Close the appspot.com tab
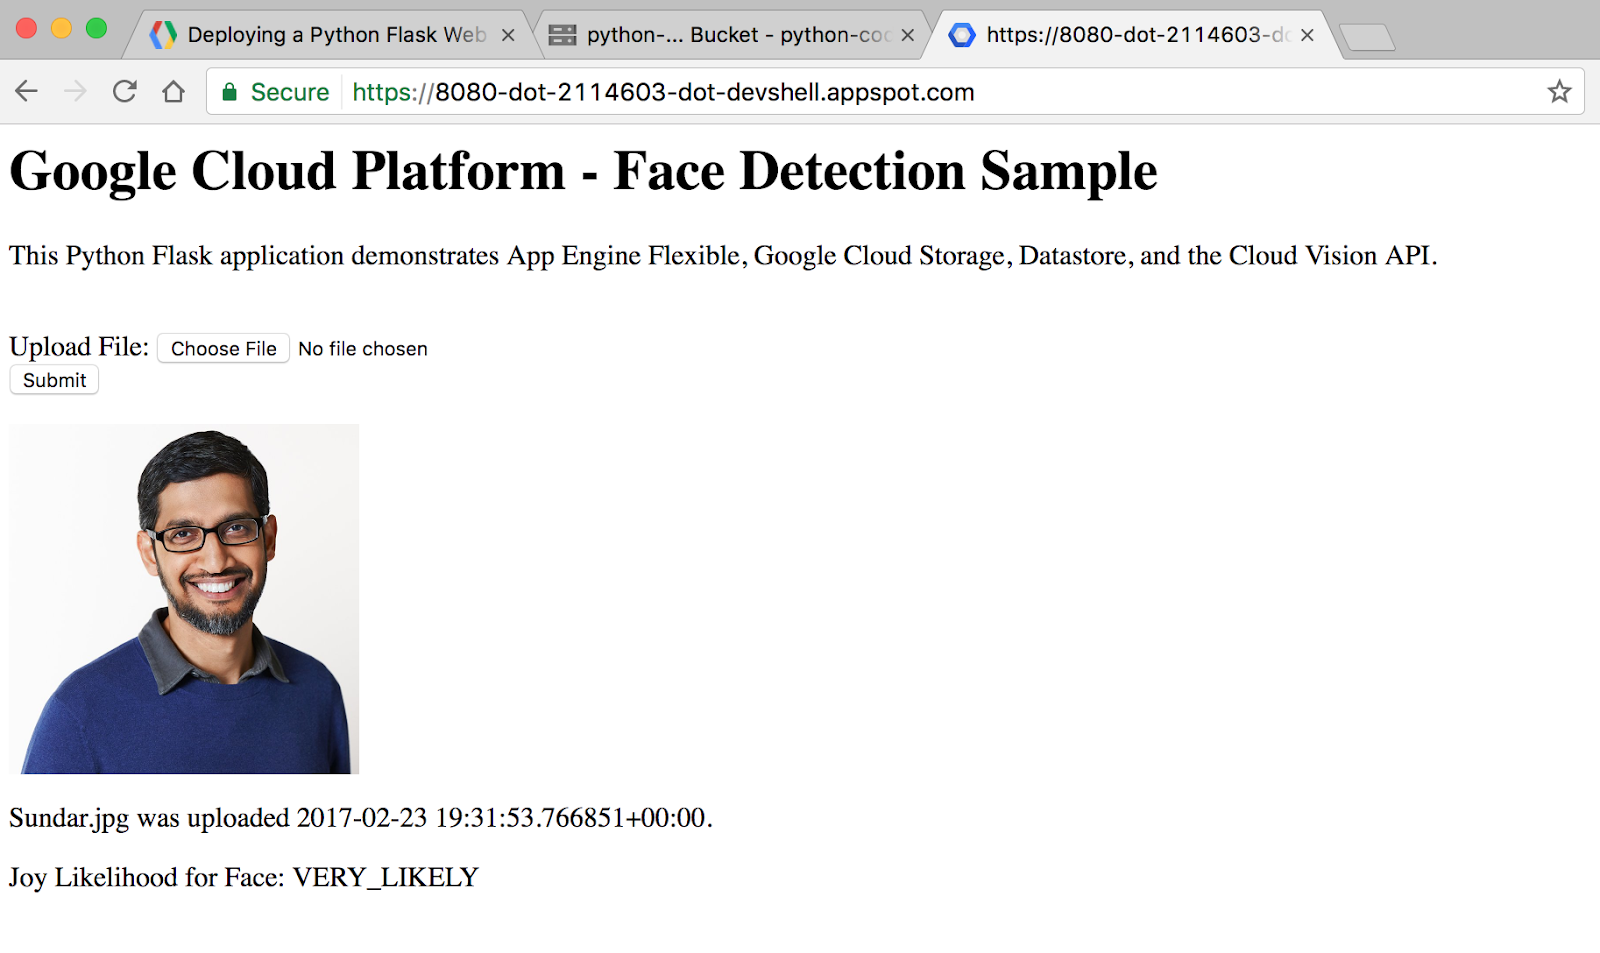The height and width of the screenshot is (953, 1600). click(1307, 33)
